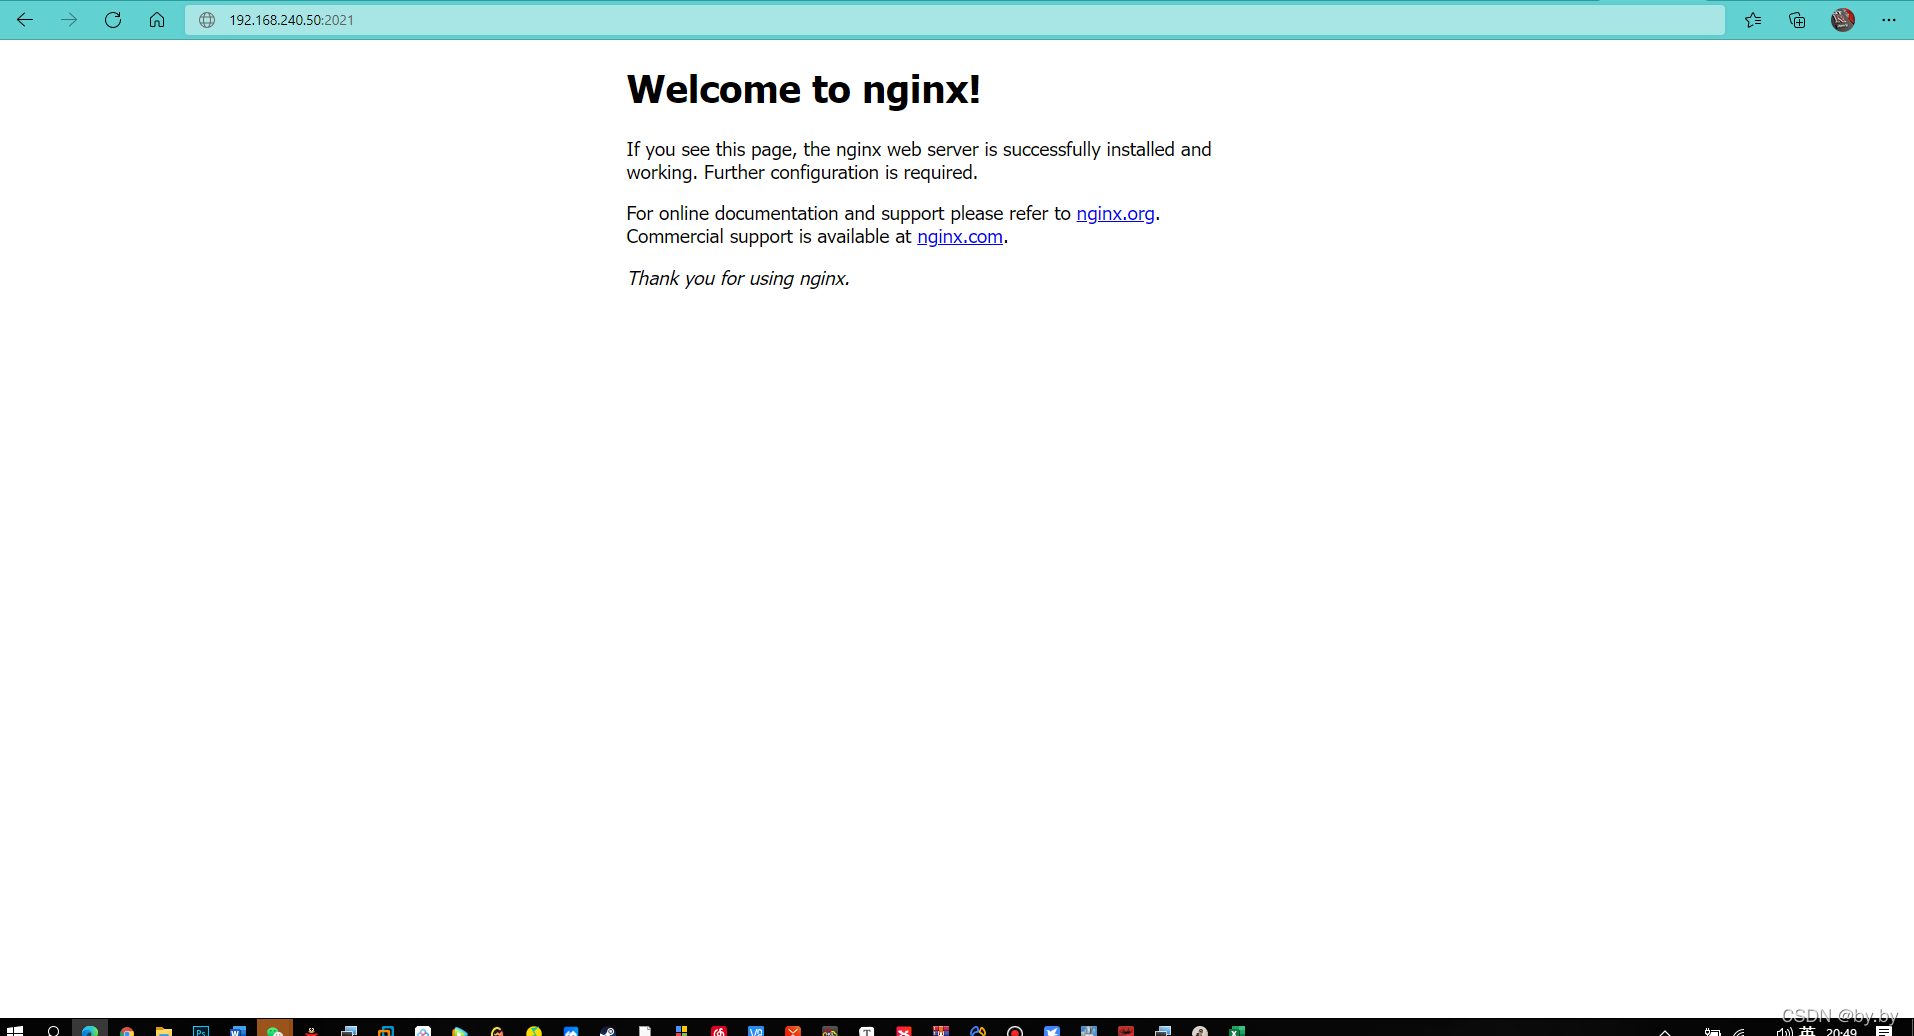The height and width of the screenshot is (1036, 1914).
Task: Open QQ penguin icon in taskbar
Action: tap(312, 1030)
